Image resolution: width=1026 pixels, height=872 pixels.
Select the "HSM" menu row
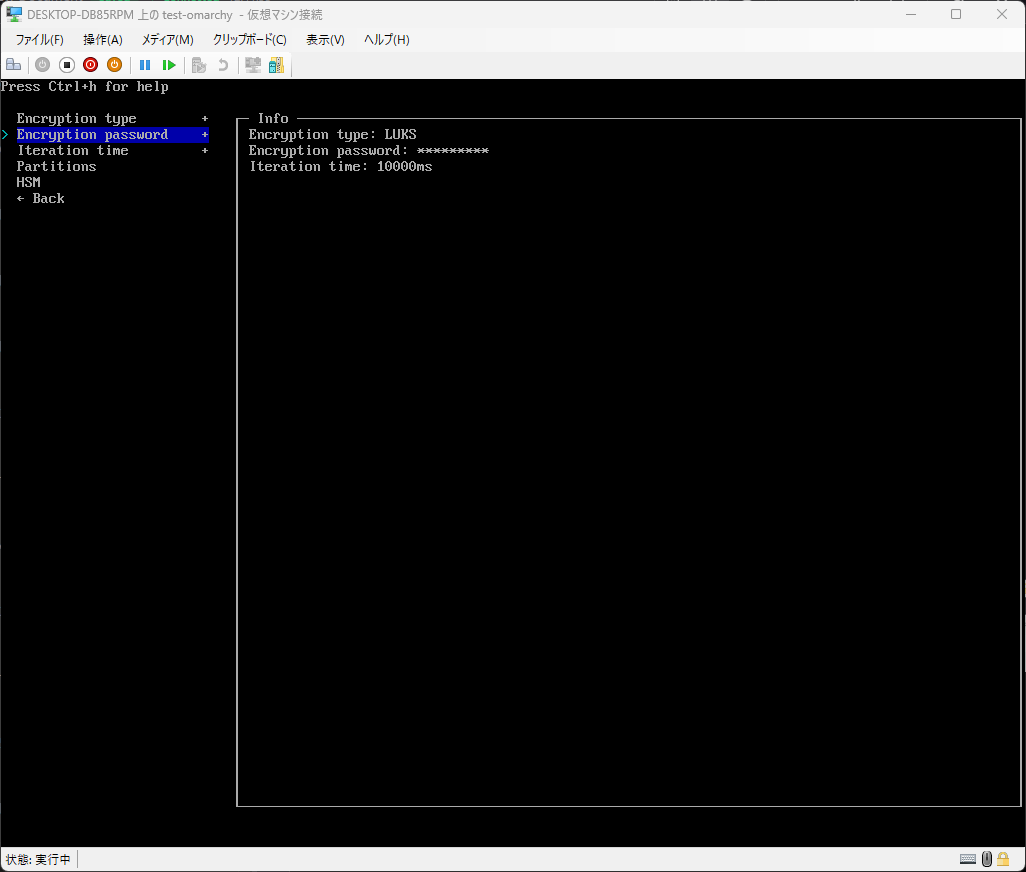pyautogui.click(x=28, y=183)
